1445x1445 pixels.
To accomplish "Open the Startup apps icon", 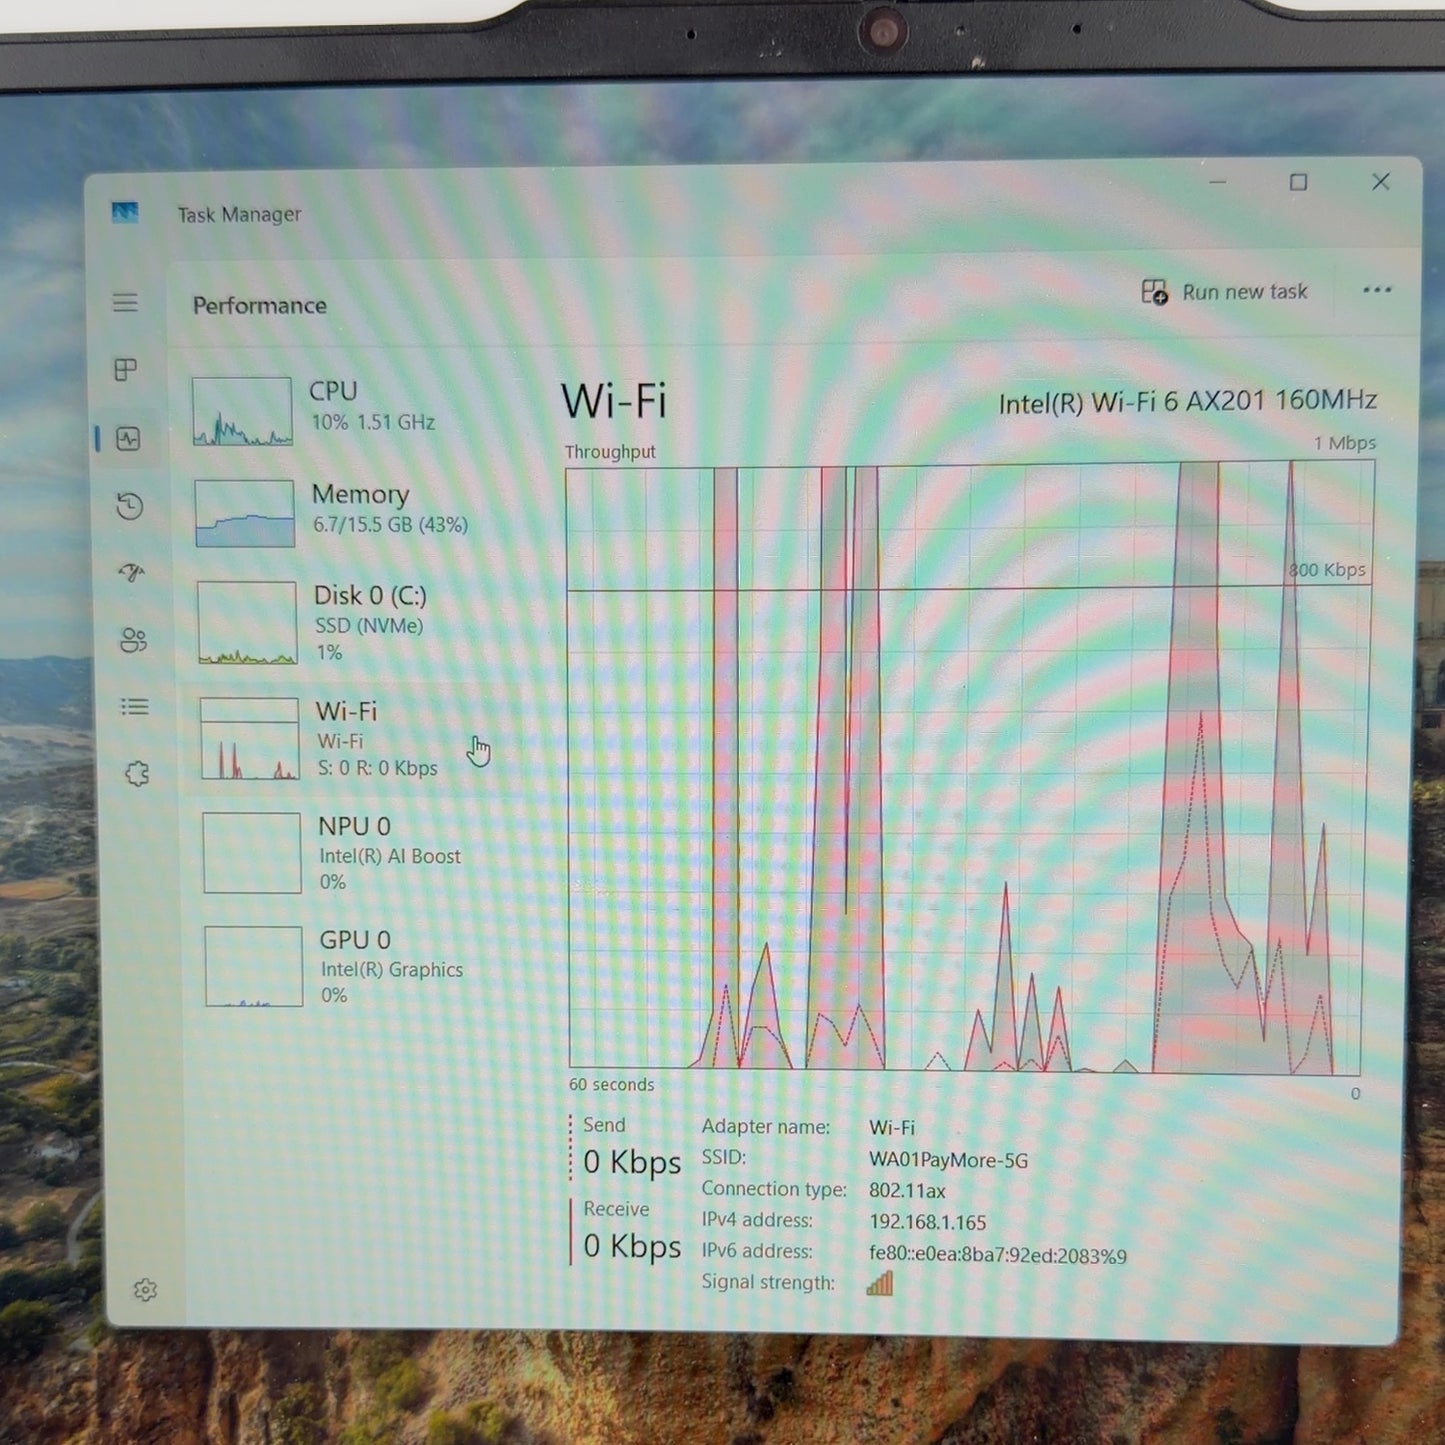I will [131, 572].
